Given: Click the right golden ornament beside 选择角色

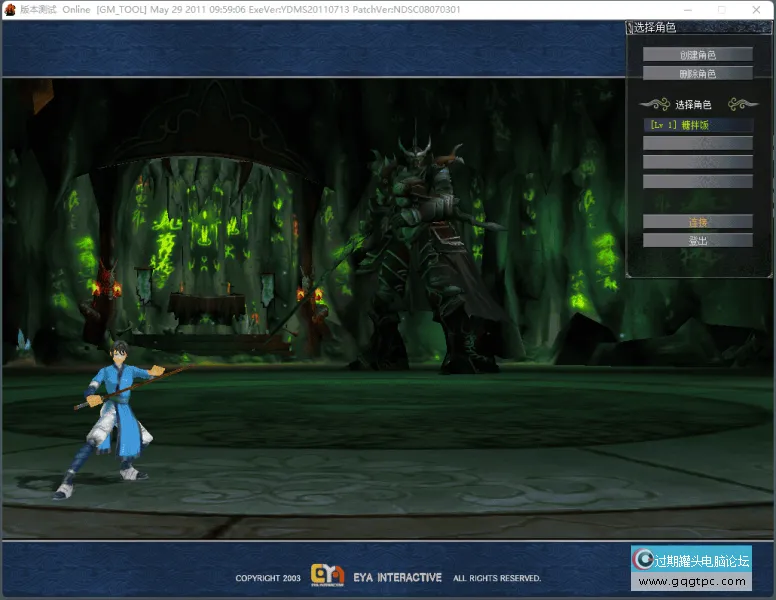Looking at the screenshot, I should pos(742,104).
